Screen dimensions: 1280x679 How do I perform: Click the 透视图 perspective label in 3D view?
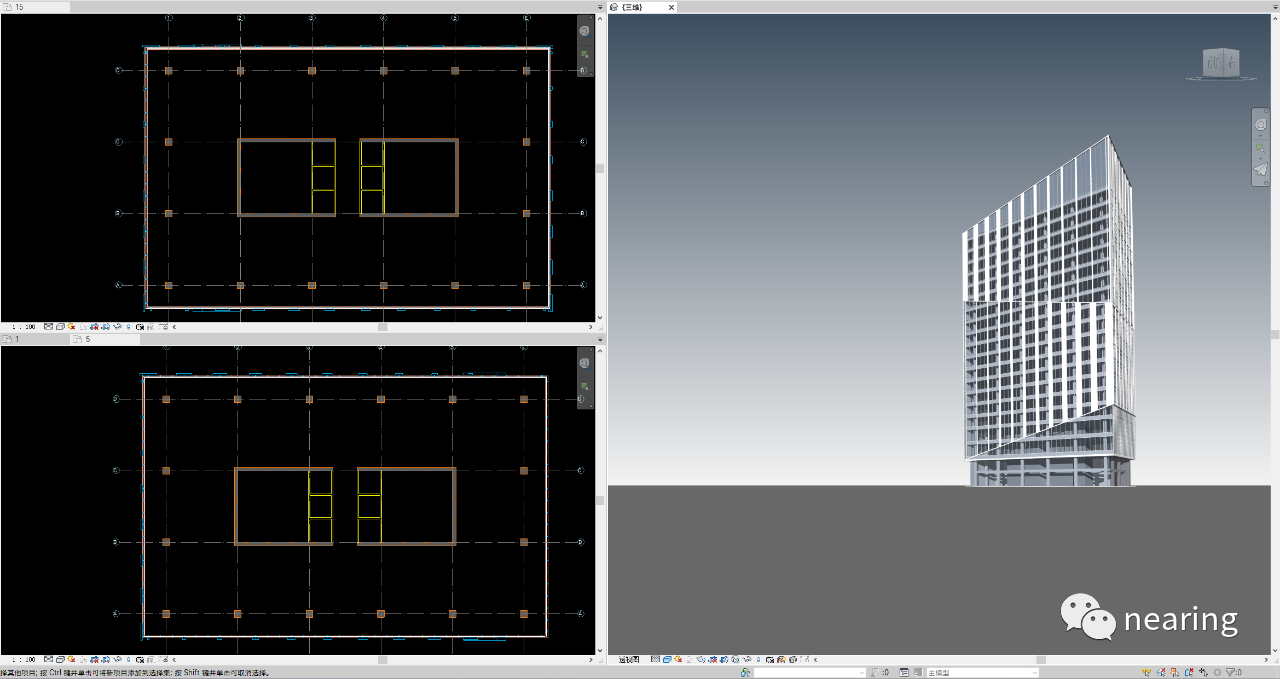tap(629, 660)
